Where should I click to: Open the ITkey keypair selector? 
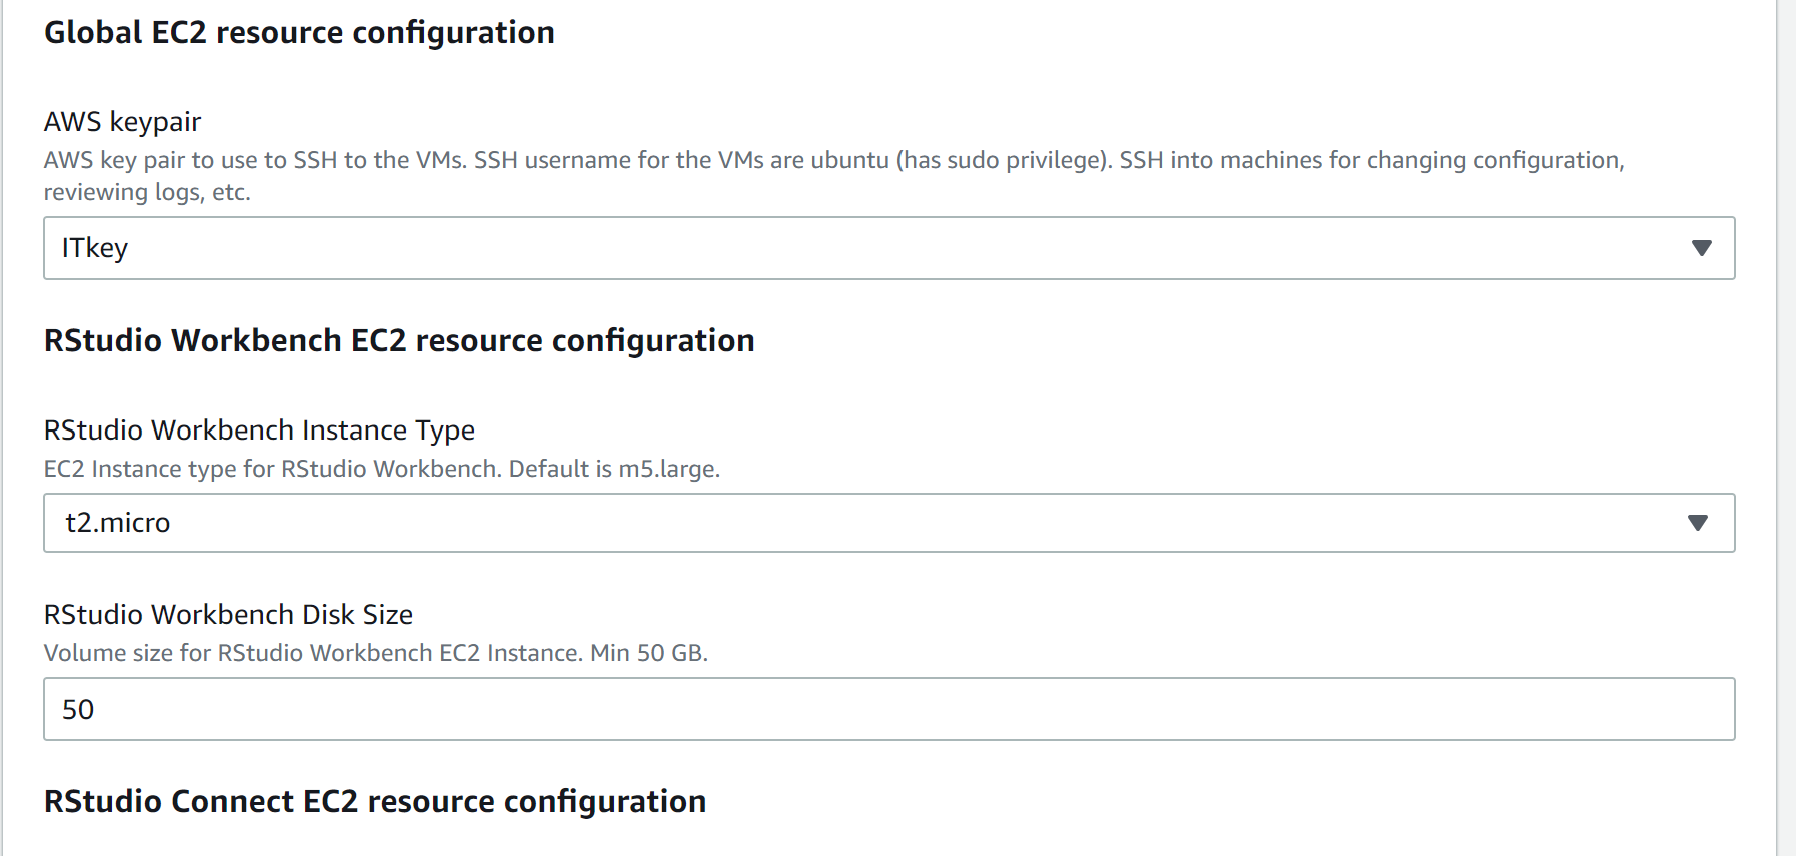click(888, 249)
